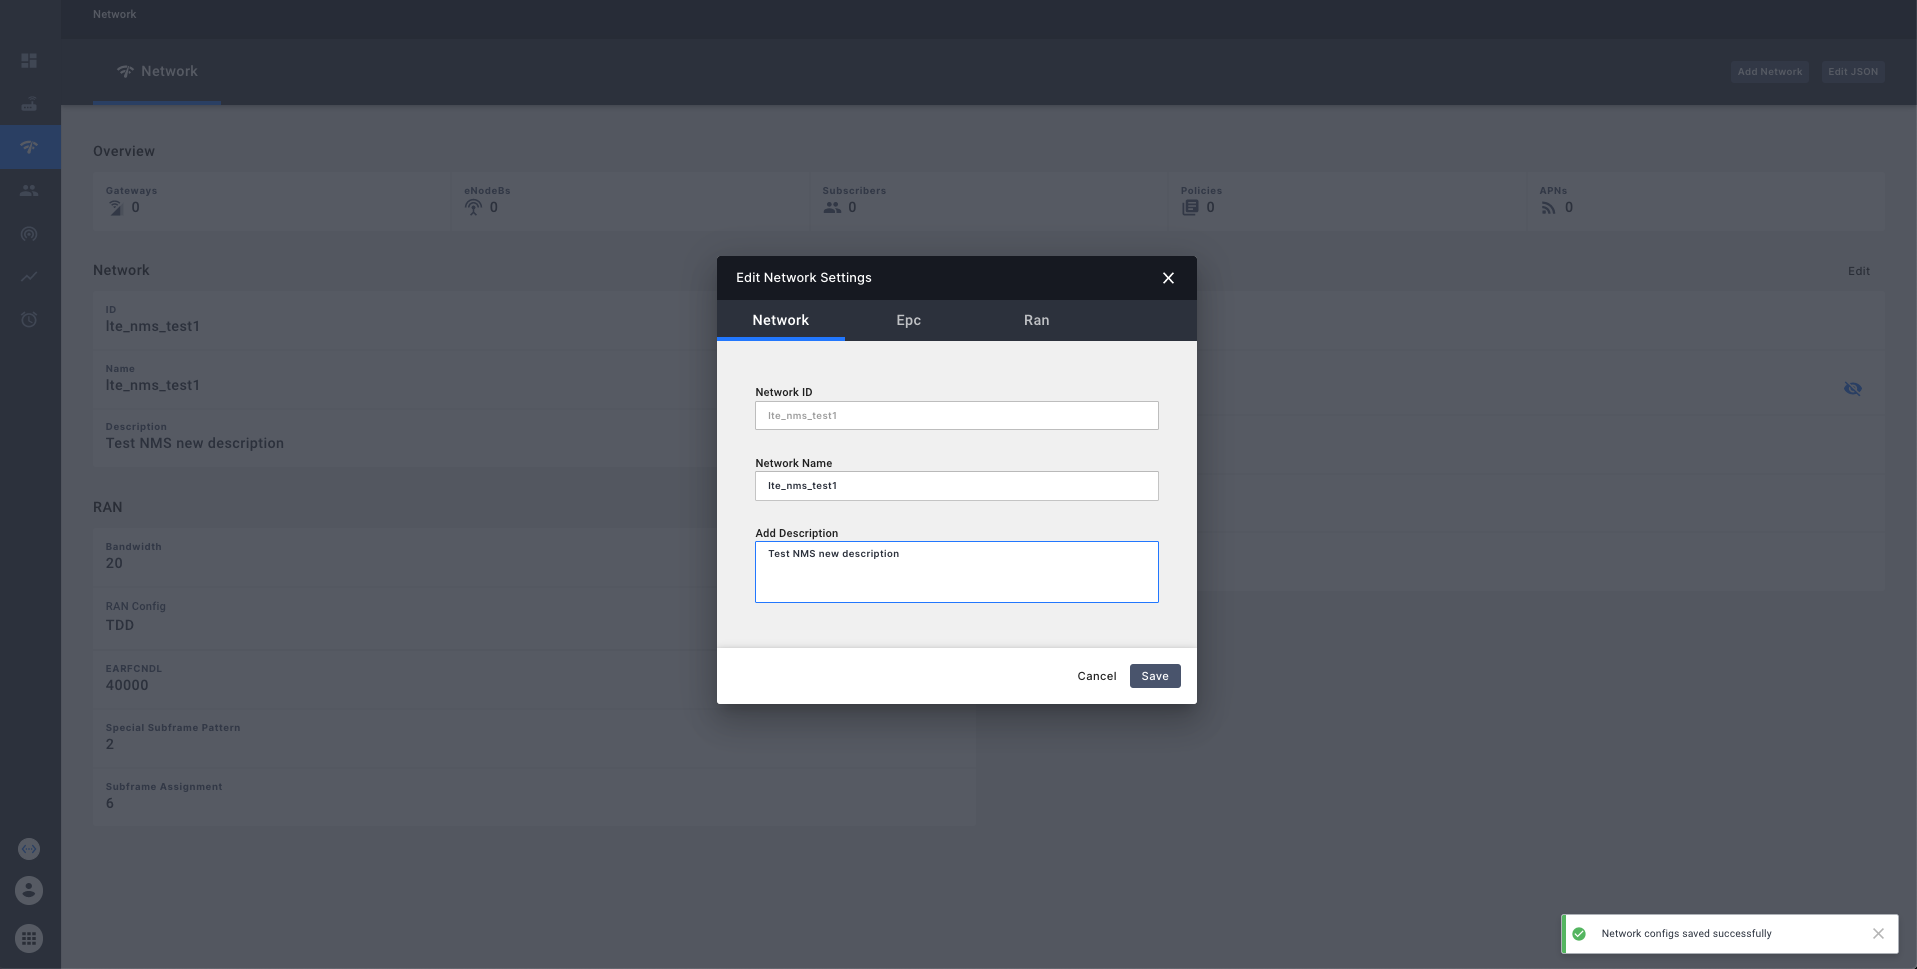
Task: Click the Add Network button
Action: click(1769, 71)
